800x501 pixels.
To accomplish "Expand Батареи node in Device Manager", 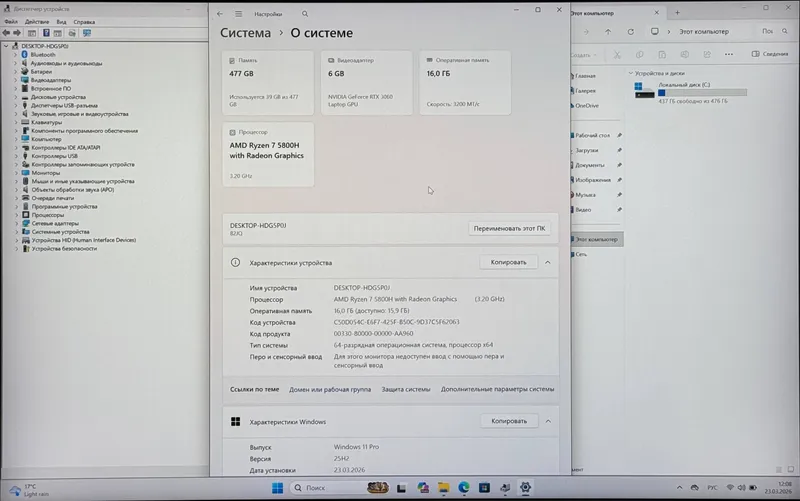I will pyautogui.click(x=15, y=72).
